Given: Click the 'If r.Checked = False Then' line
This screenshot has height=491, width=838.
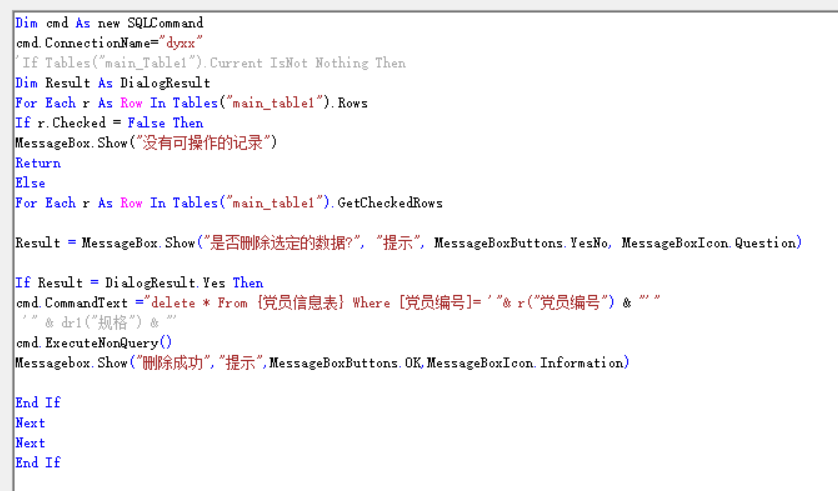Looking at the screenshot, I should click(109, 123).
